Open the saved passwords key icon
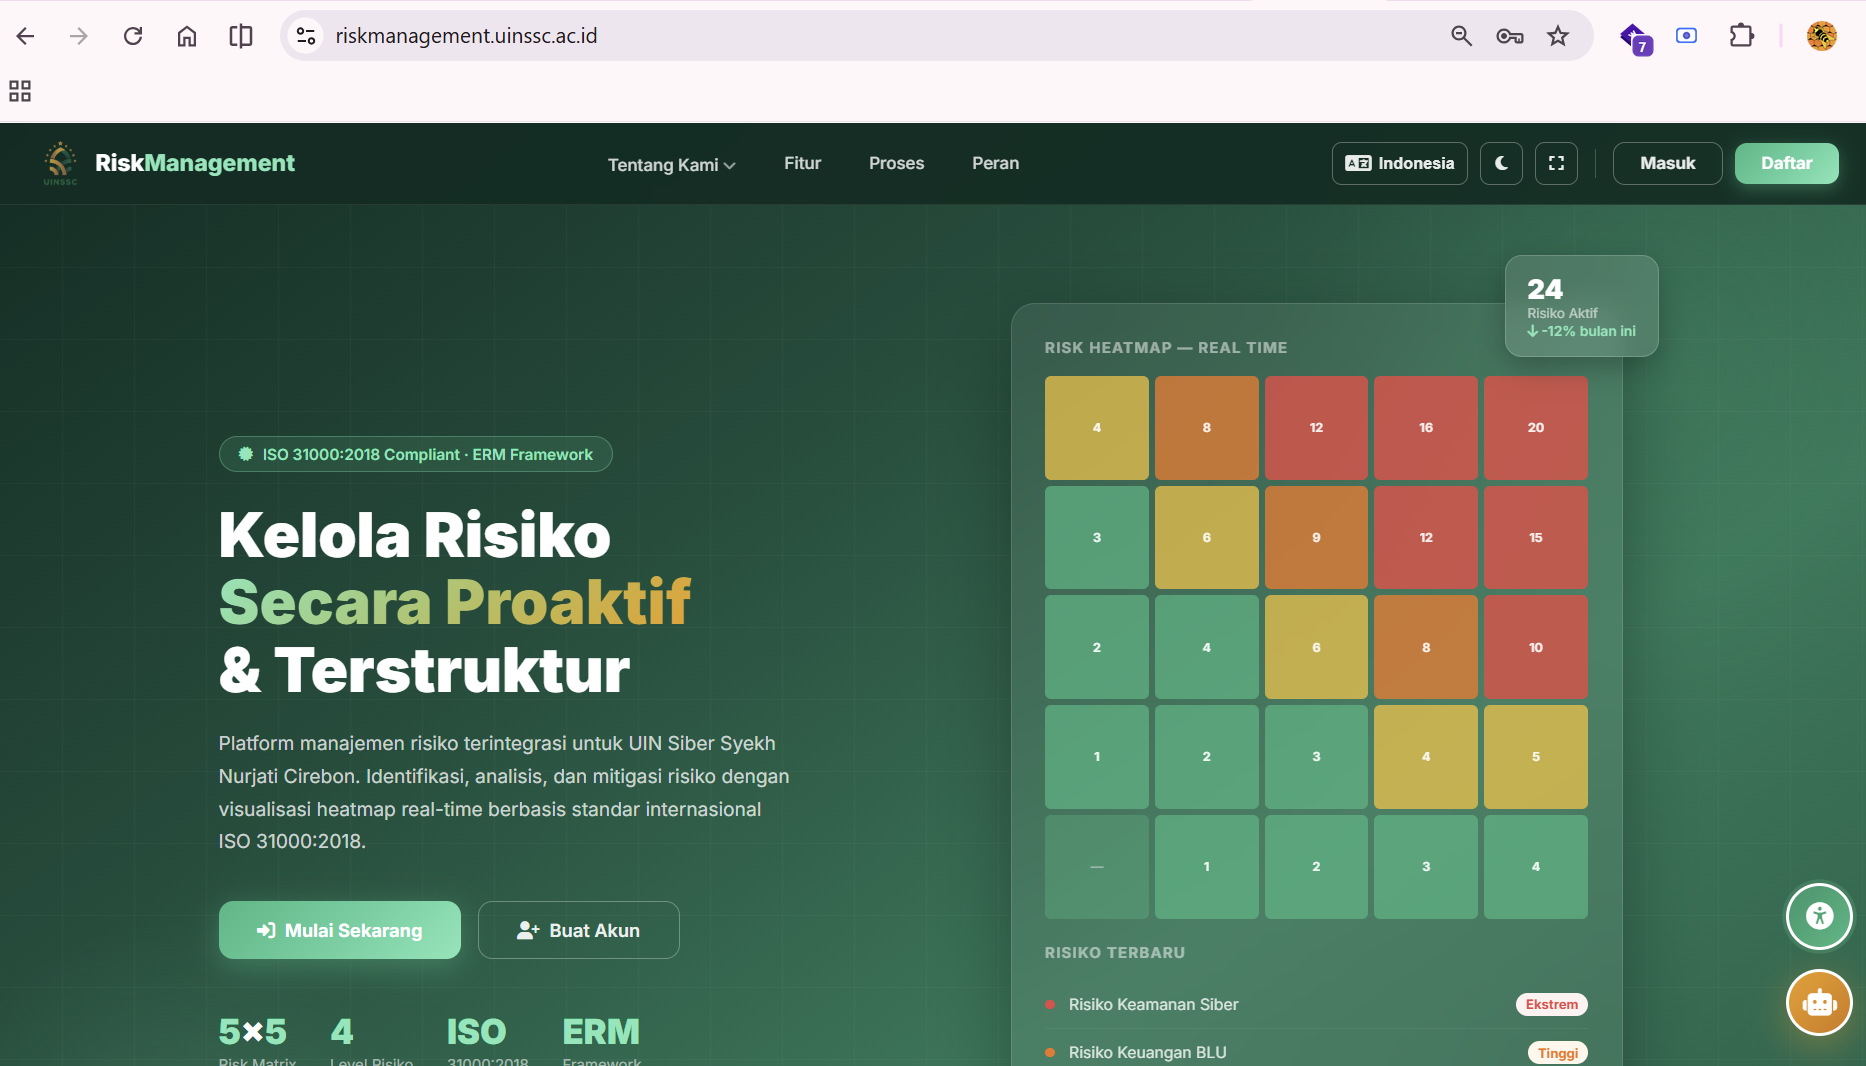The image size is (1866, 1066). 1509,36
